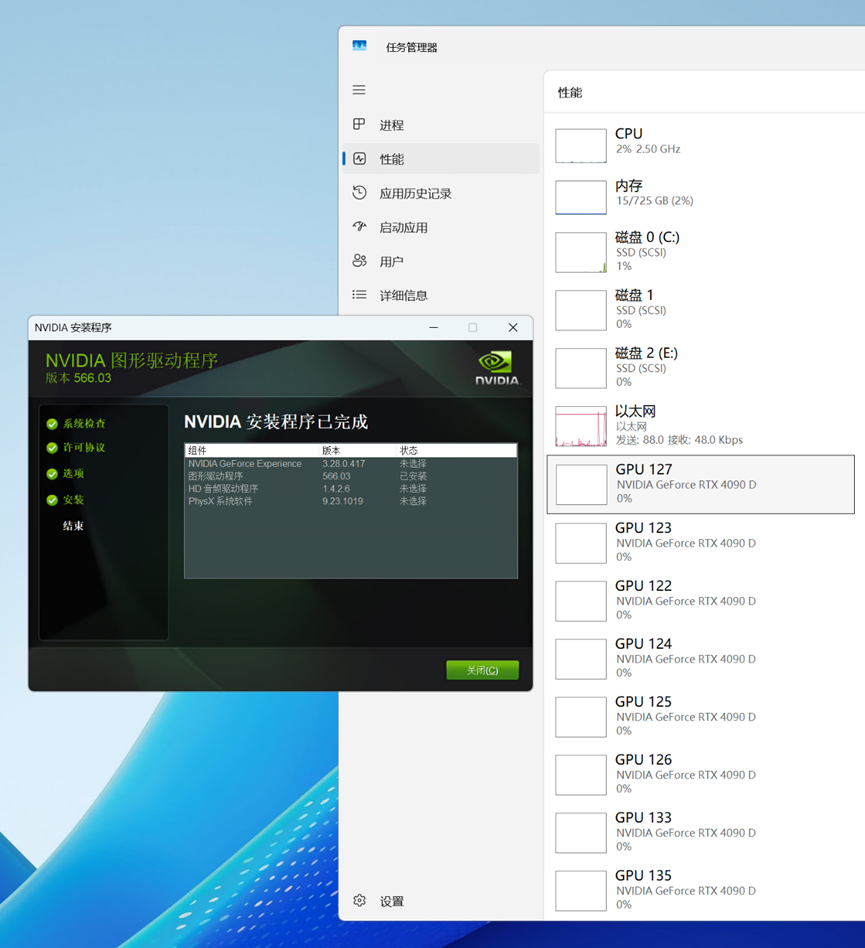Click Ethernet '发送: 88.0 接收: 48.0 Kbps' text
Viewport: 865px width, 948px height.
[x=679, y=440]
